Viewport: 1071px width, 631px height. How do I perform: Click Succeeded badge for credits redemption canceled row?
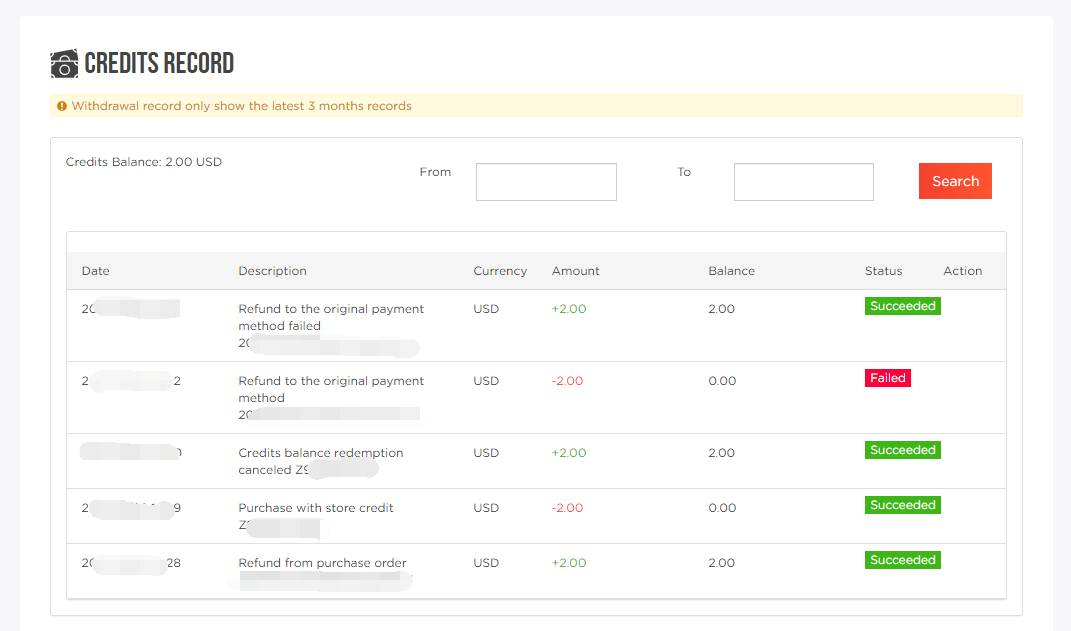click(902, 450)
